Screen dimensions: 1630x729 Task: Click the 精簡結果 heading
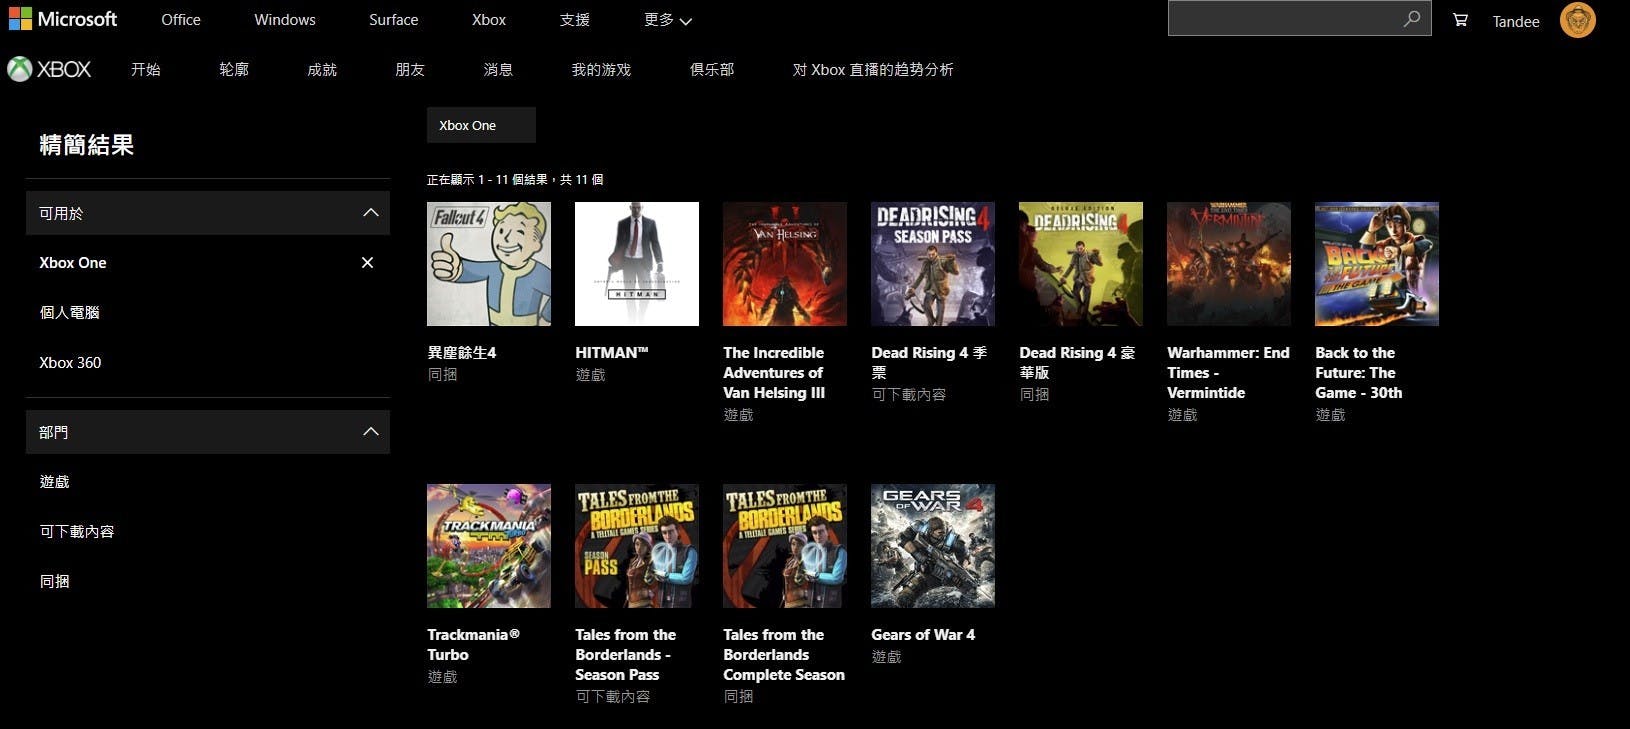(x=87, y=144)
